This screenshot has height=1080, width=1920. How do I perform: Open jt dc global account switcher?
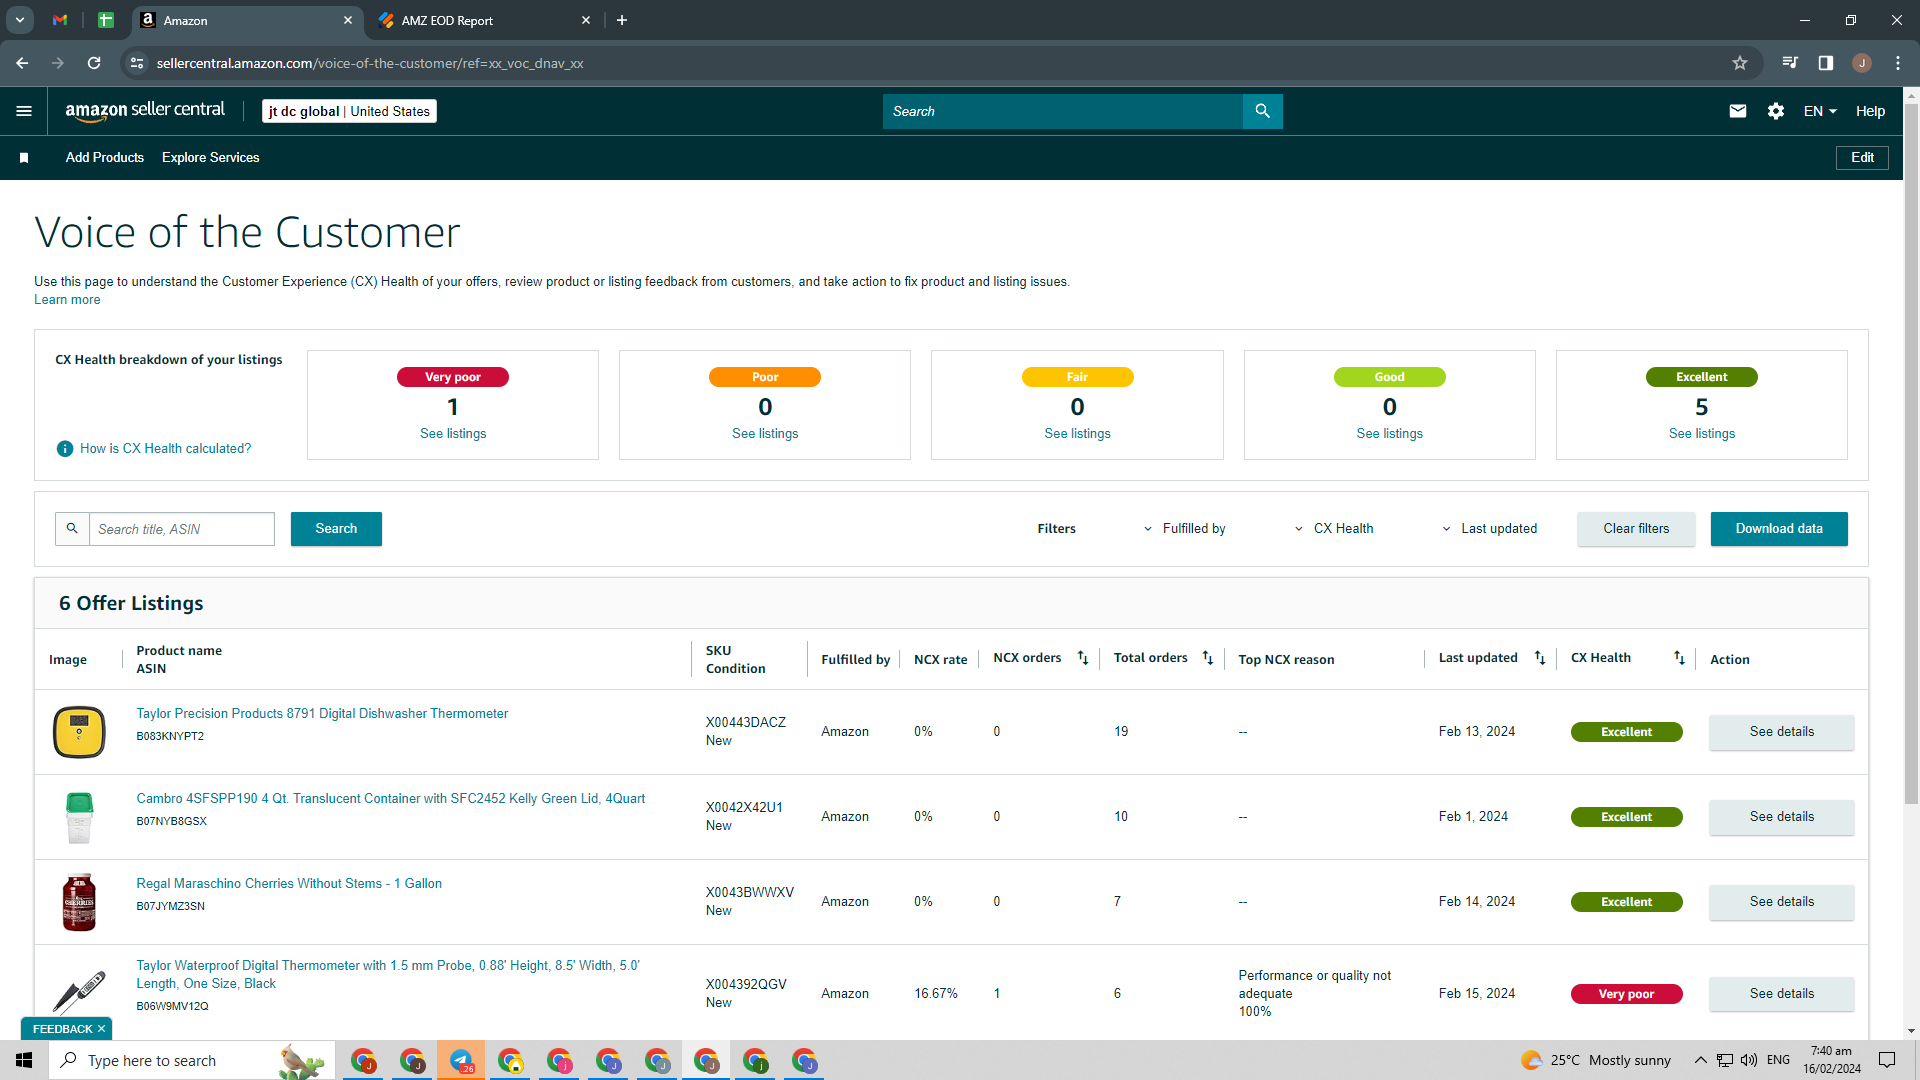(349, 111)
